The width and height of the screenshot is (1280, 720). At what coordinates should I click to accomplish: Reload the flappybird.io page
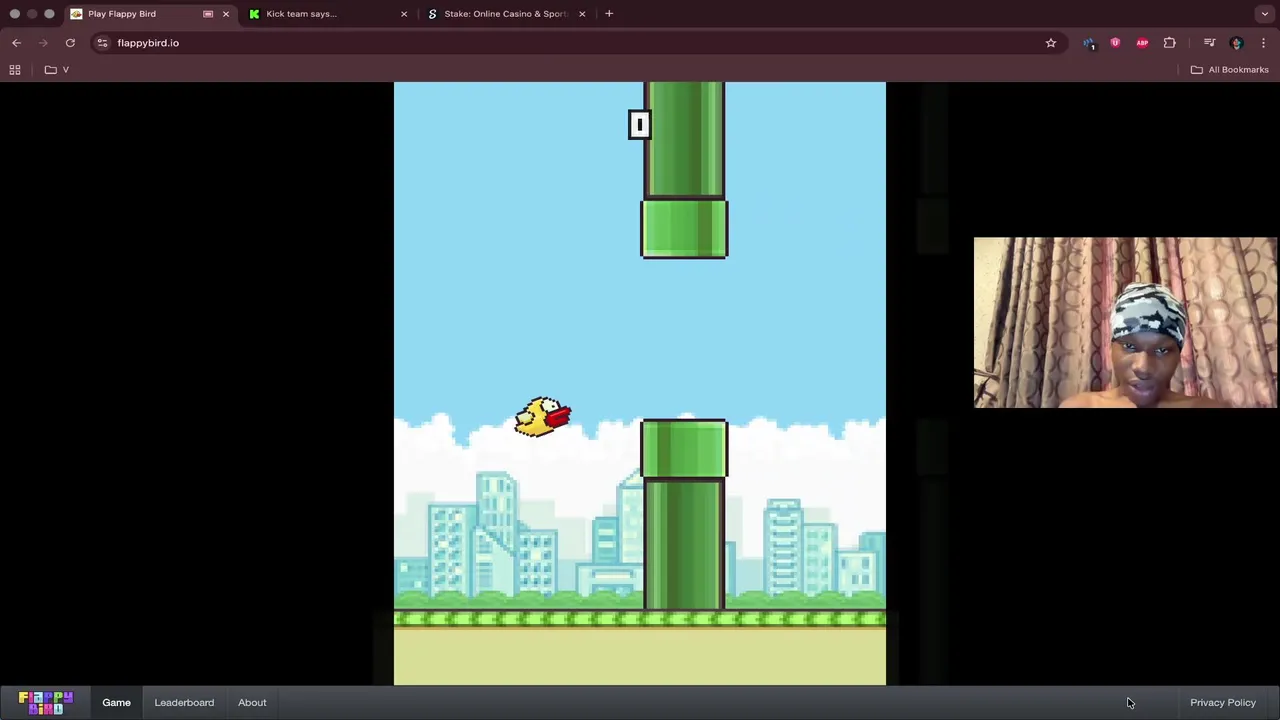[70, 43]
